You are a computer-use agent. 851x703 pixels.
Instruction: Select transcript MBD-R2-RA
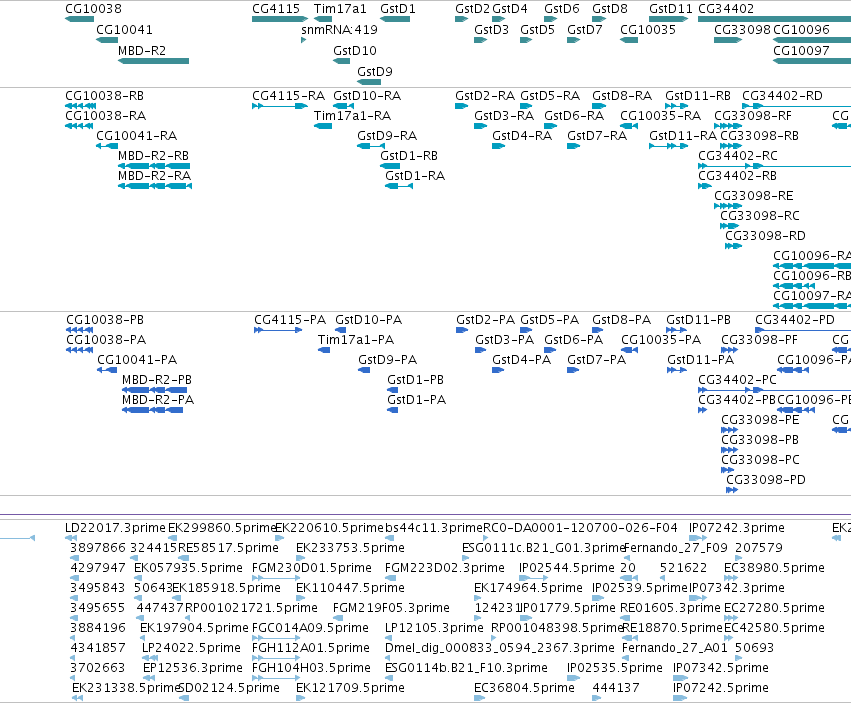[x=154, y=176]
